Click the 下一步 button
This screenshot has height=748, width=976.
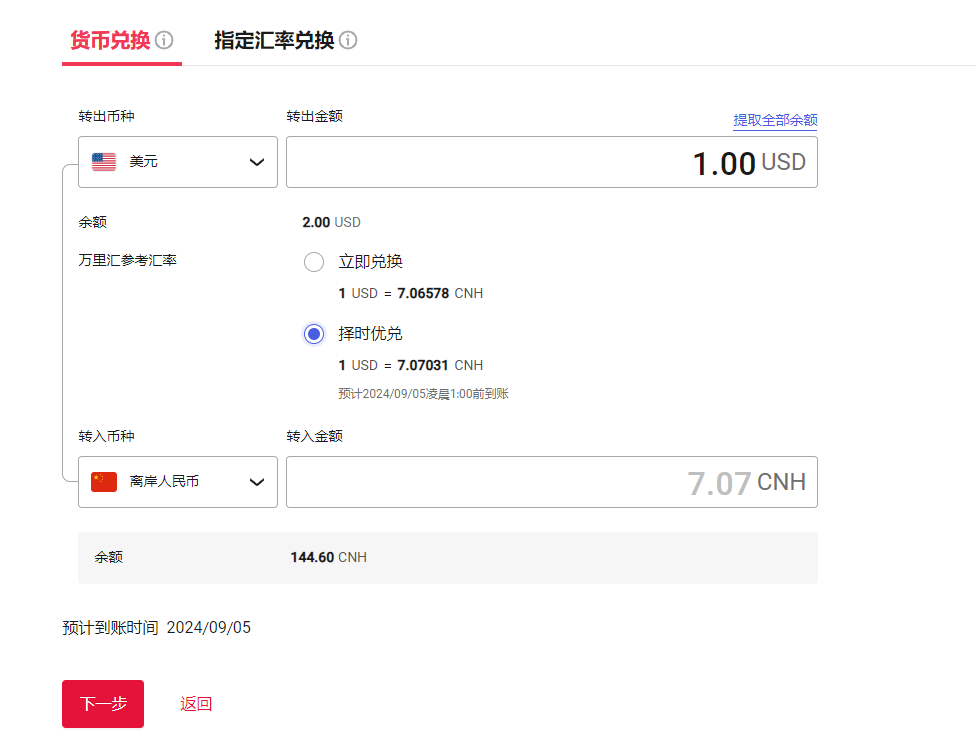coord(102,703)
